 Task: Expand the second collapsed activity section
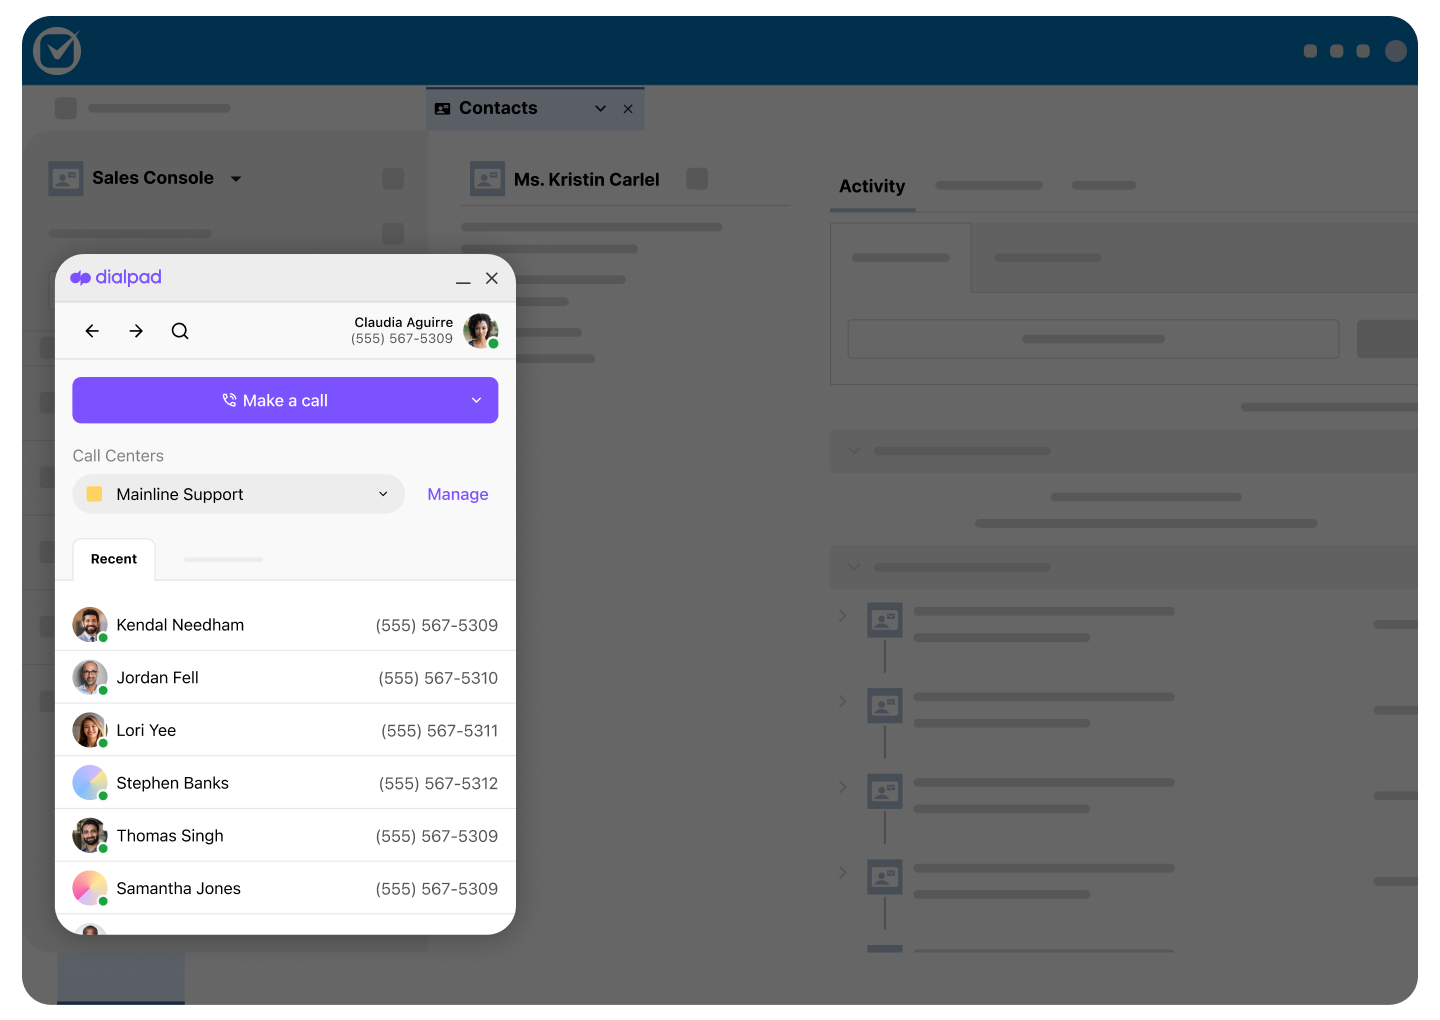coord(854,567)
